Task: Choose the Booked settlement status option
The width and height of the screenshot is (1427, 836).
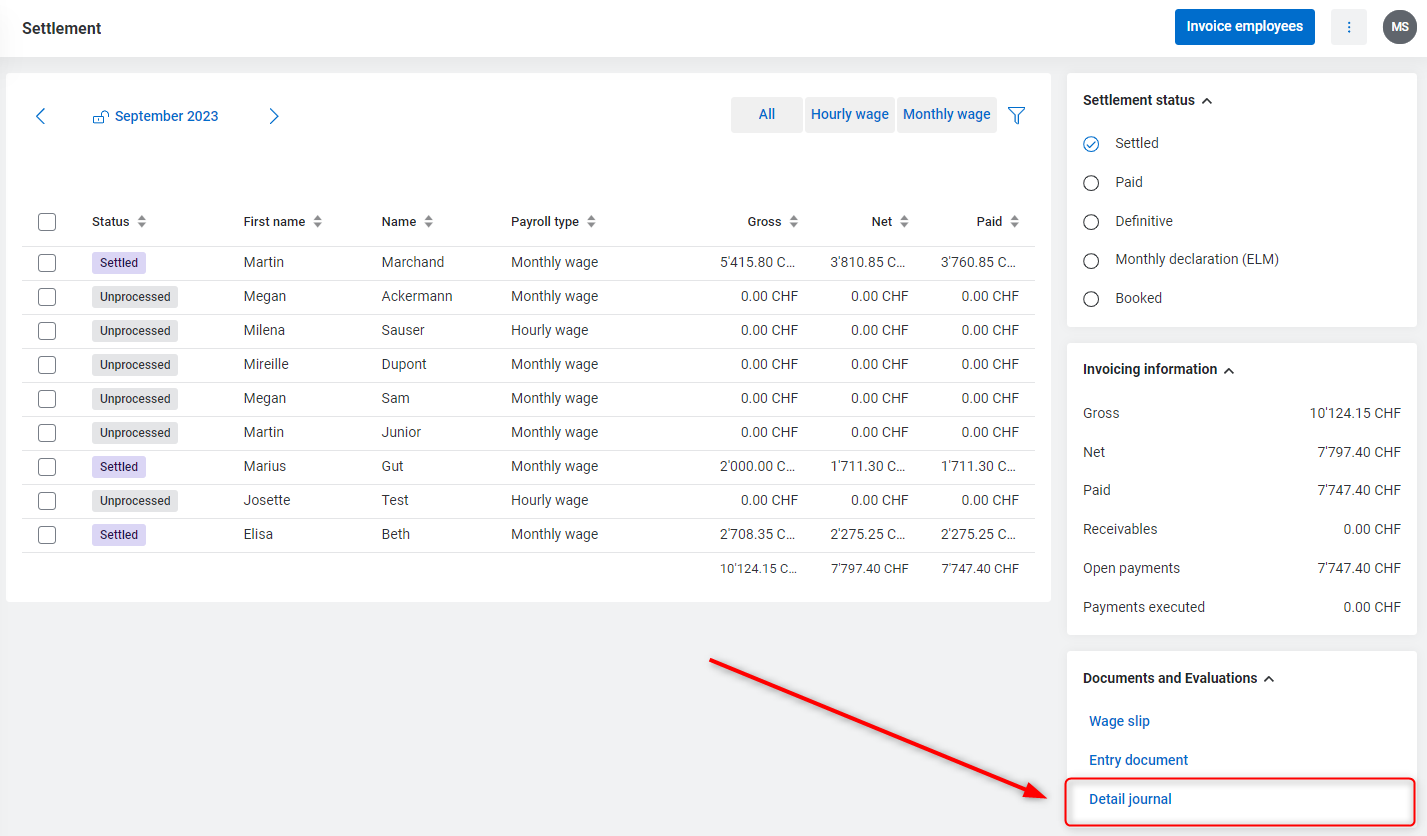Action: (1091, 299)
